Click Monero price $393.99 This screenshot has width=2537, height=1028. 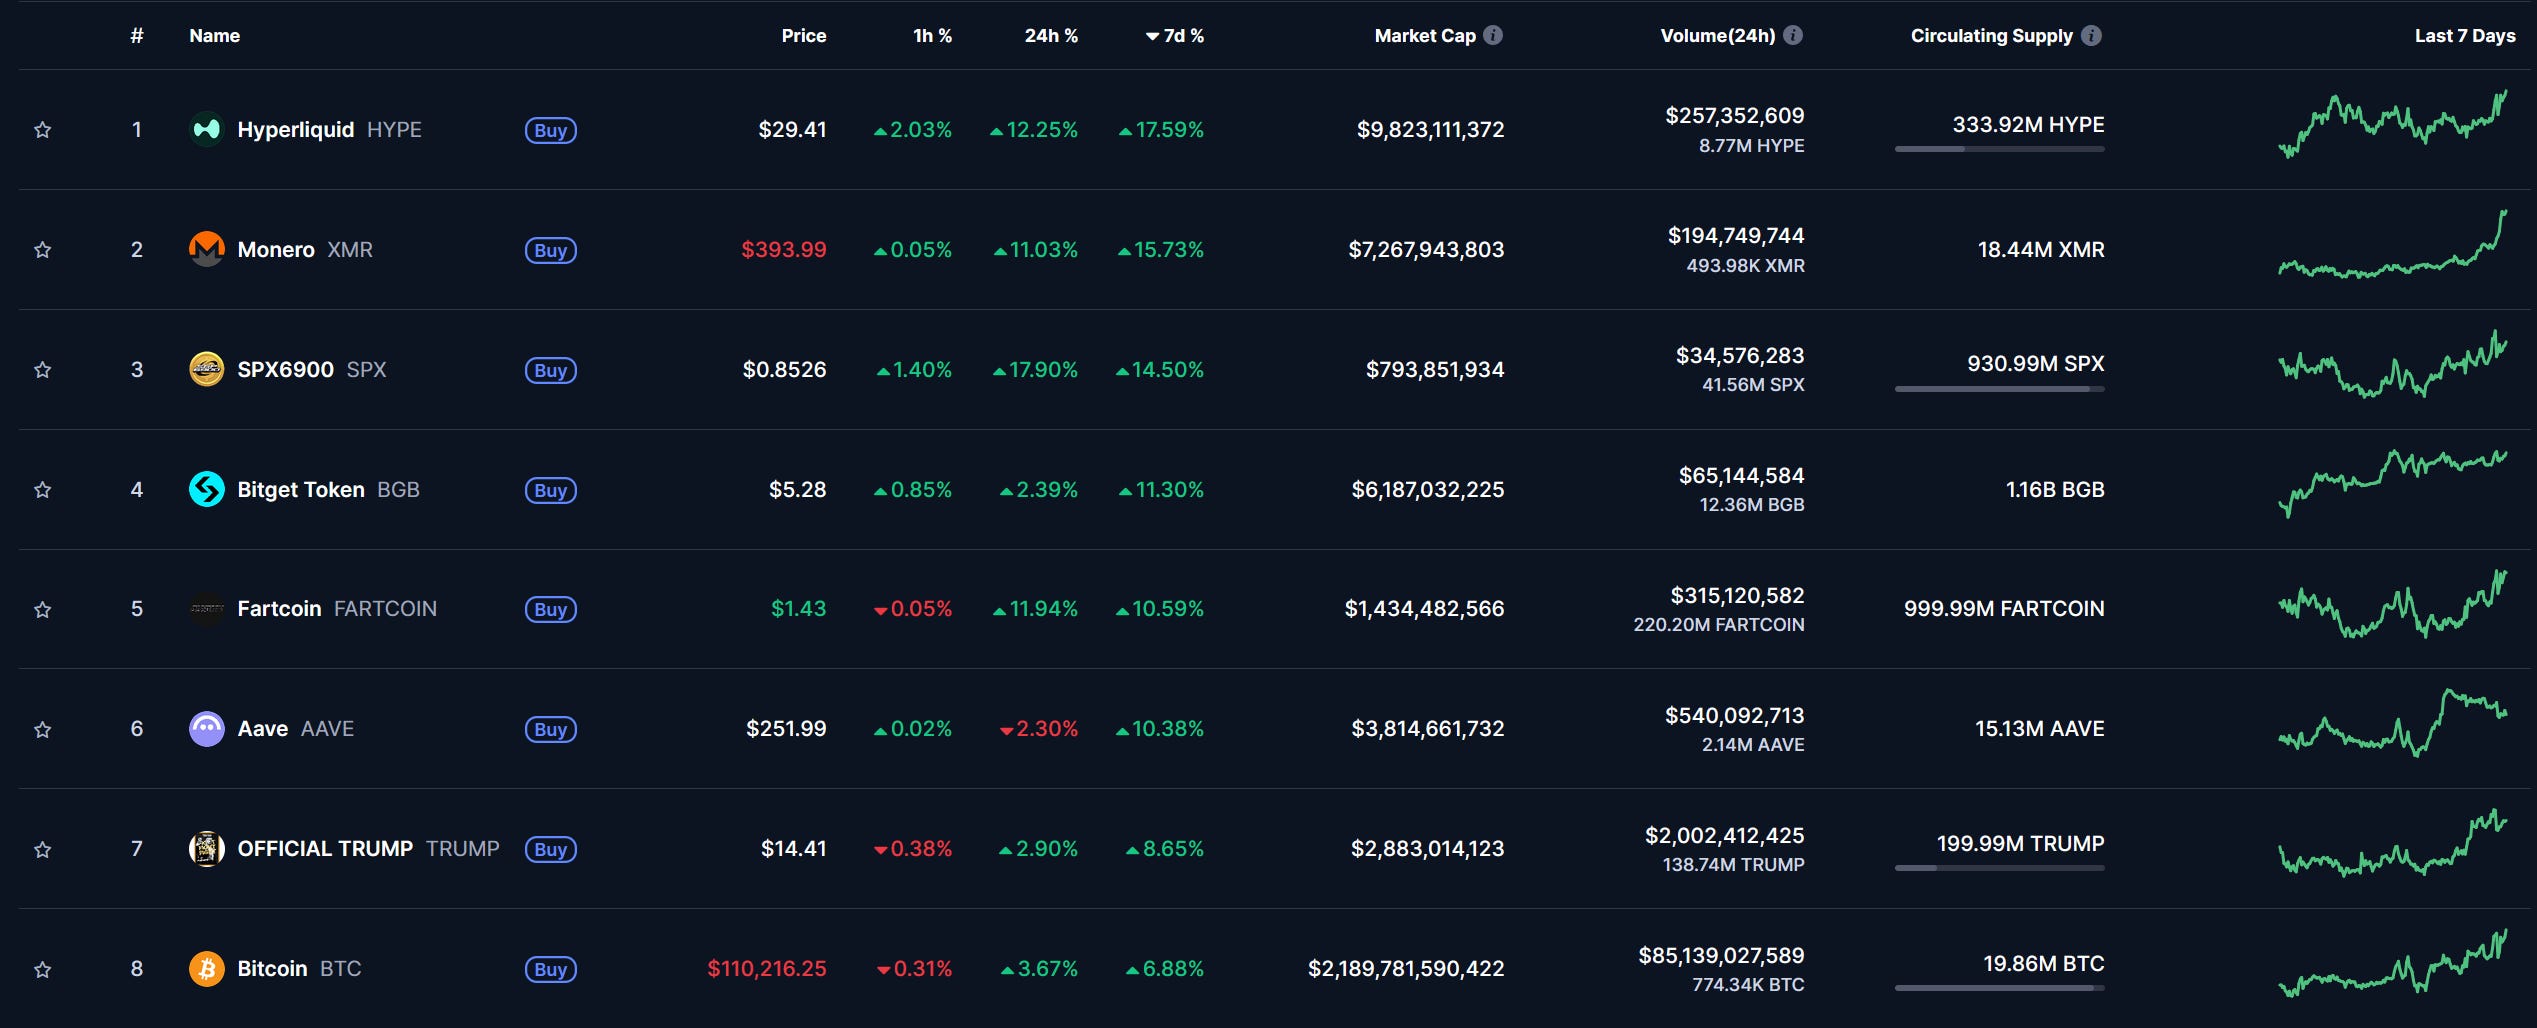click(x=784, y=249)
